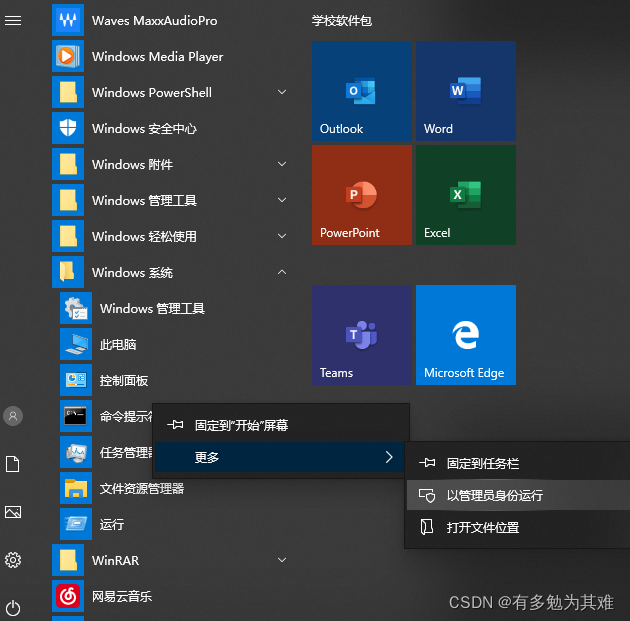This screenshot has width=630, height=621.
Task: Collapse Windows 系统 folder chevron
Action: click(x=282, y=272)
